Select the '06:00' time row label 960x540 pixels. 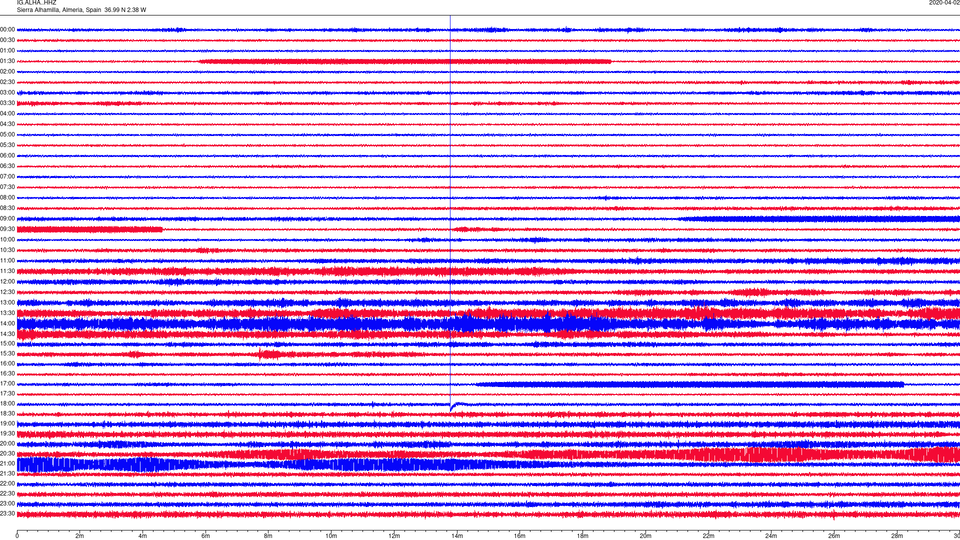[x=7, y=156]
